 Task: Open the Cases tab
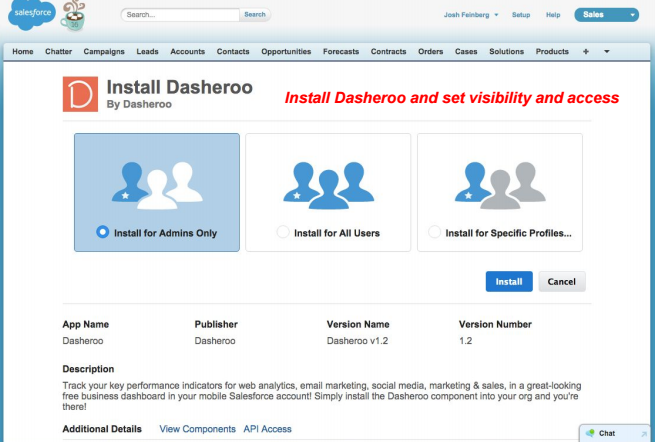[x=466, y=52]
